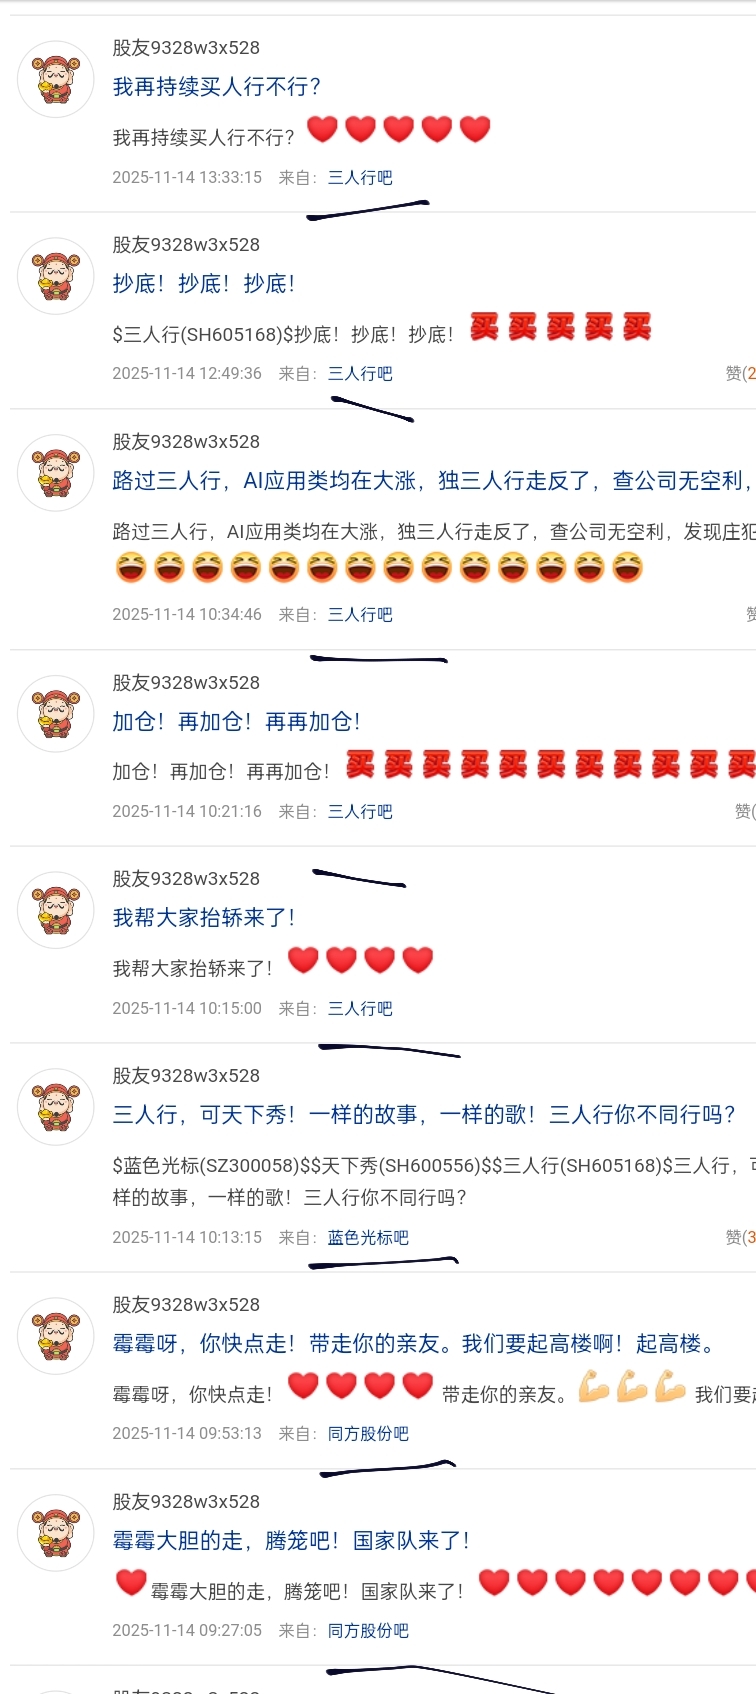756x1694 pixels.
Task: Tap avatar beside 我帮大家抬轿来了 post
Action: coord(56,911)
